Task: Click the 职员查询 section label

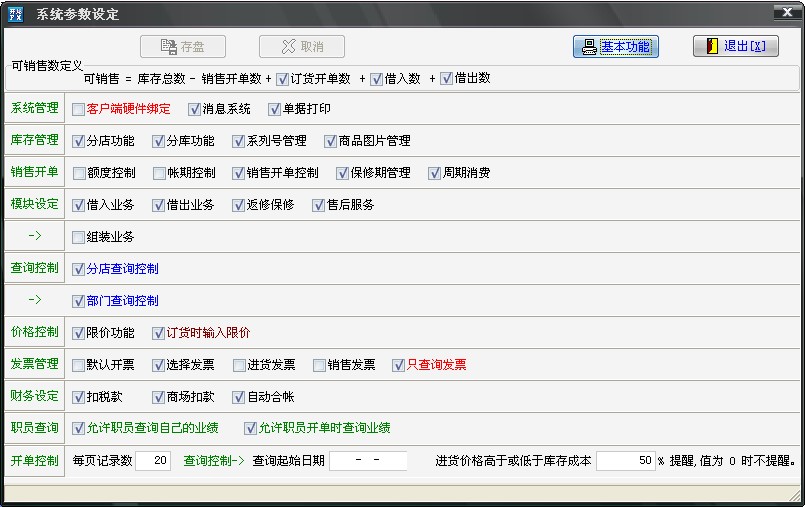Action: point(34,427)
